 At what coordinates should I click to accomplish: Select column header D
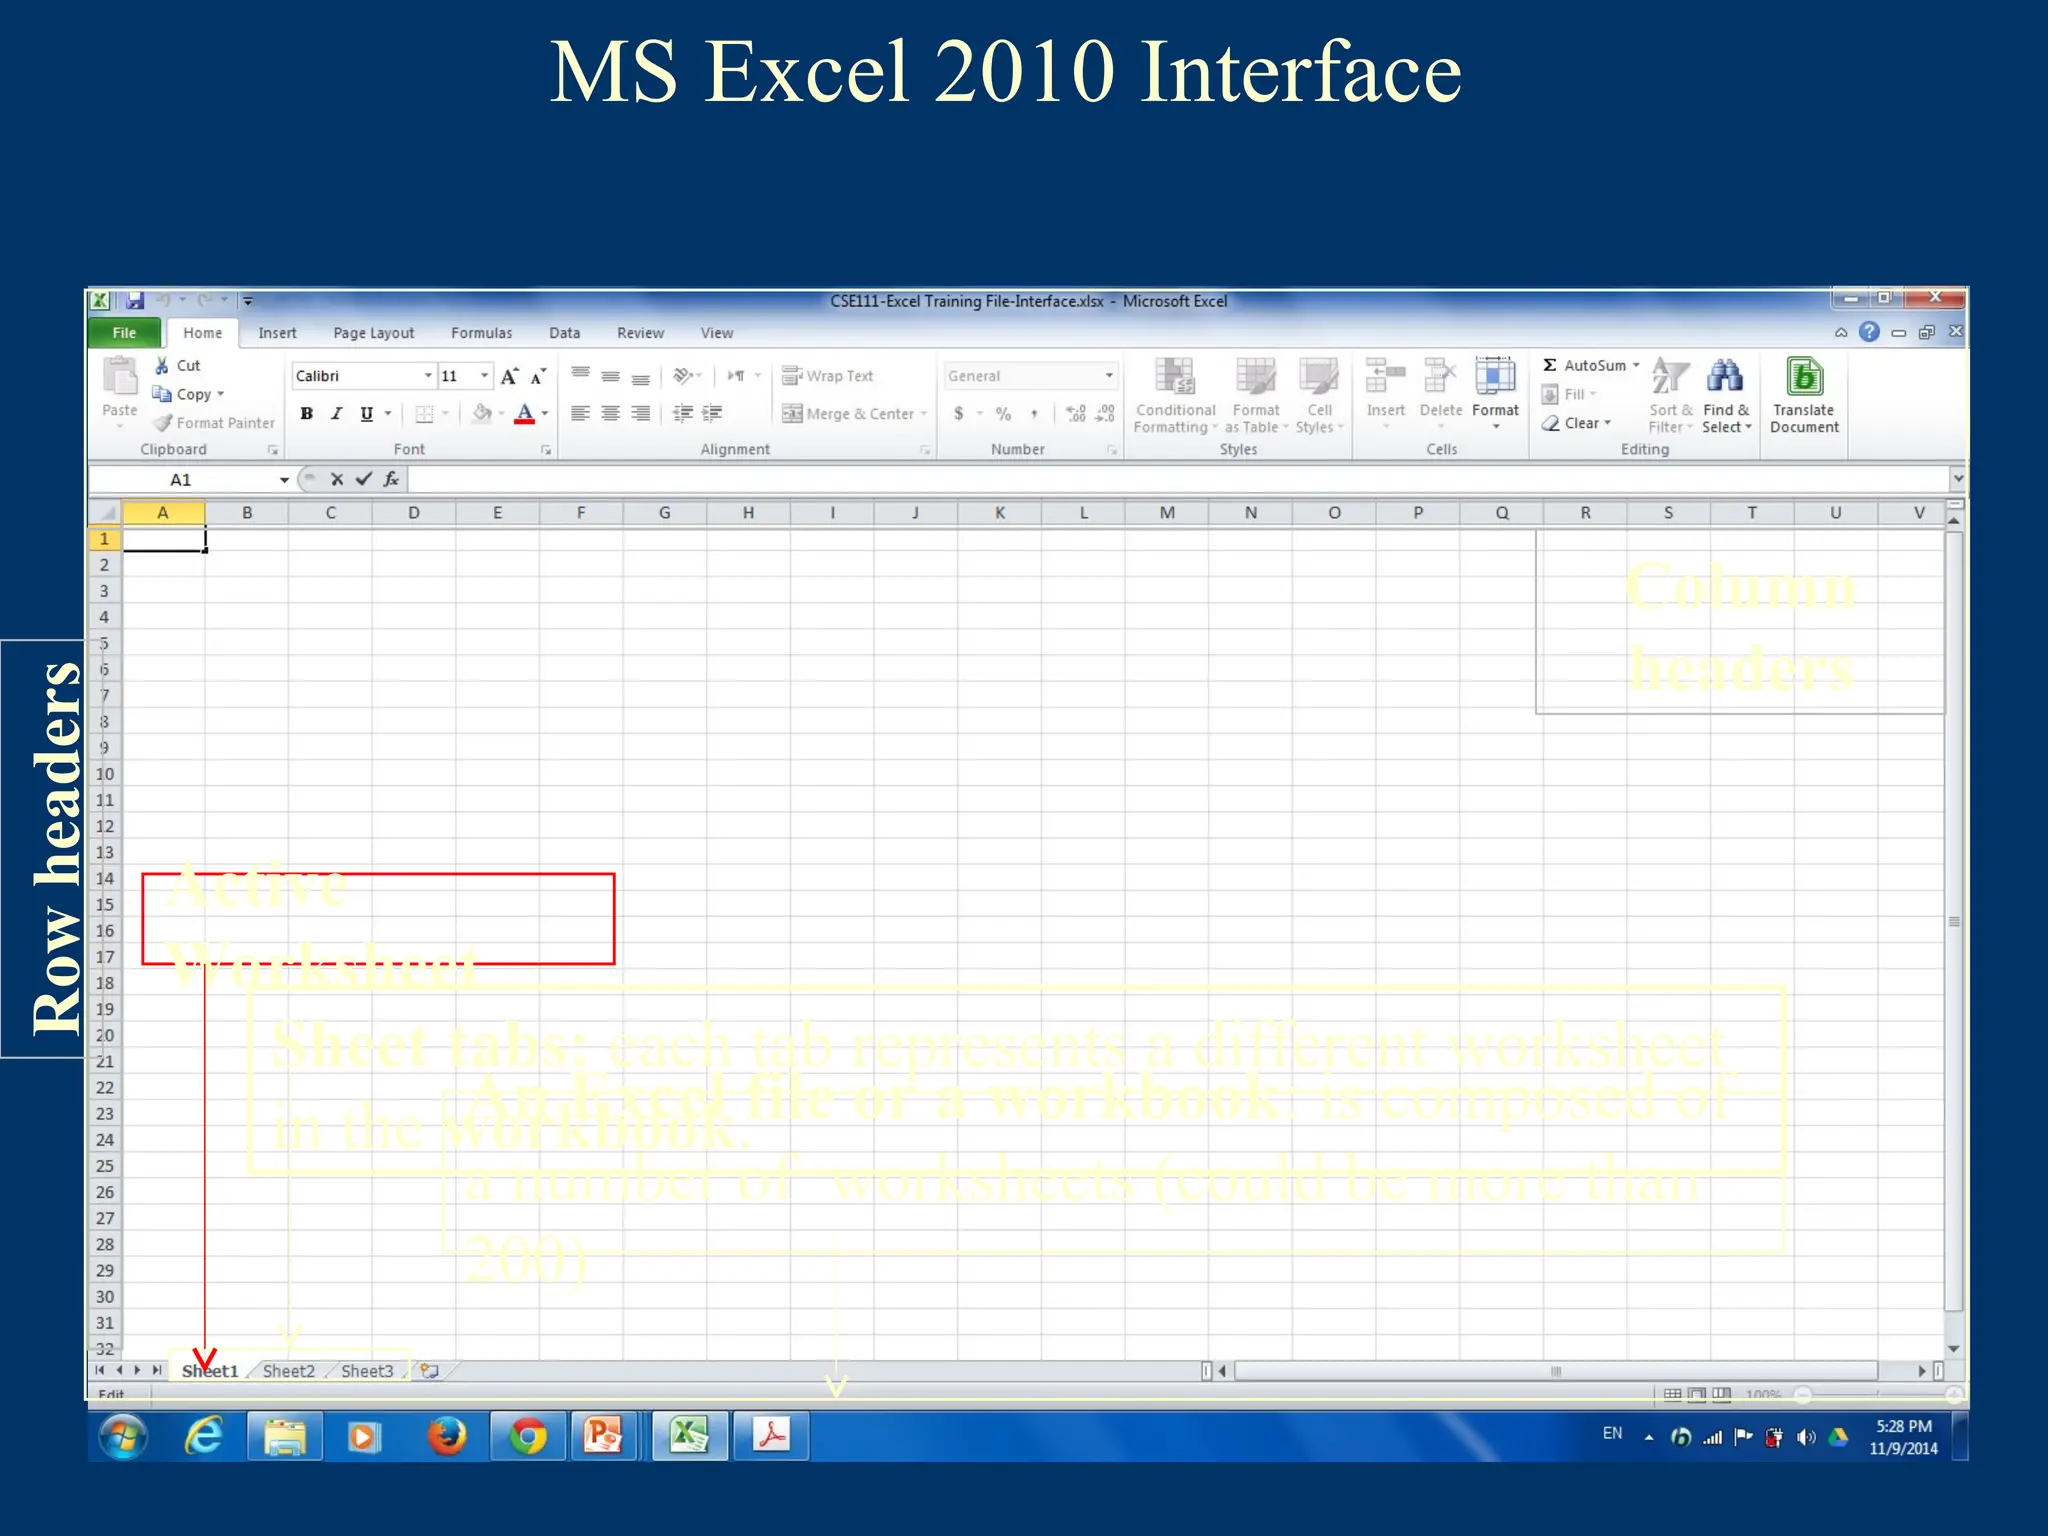point(414,513)
